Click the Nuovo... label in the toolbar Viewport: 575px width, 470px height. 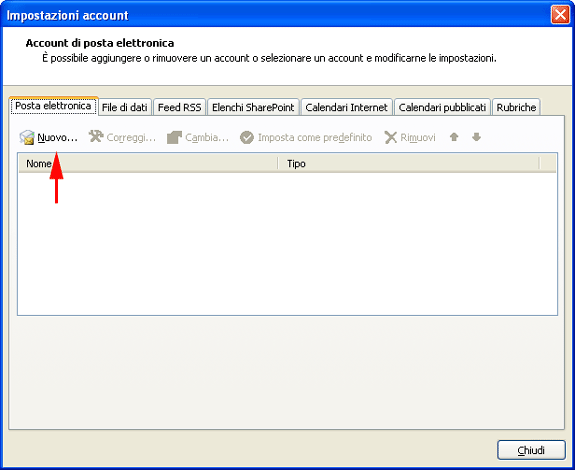(x=58, y=137)
